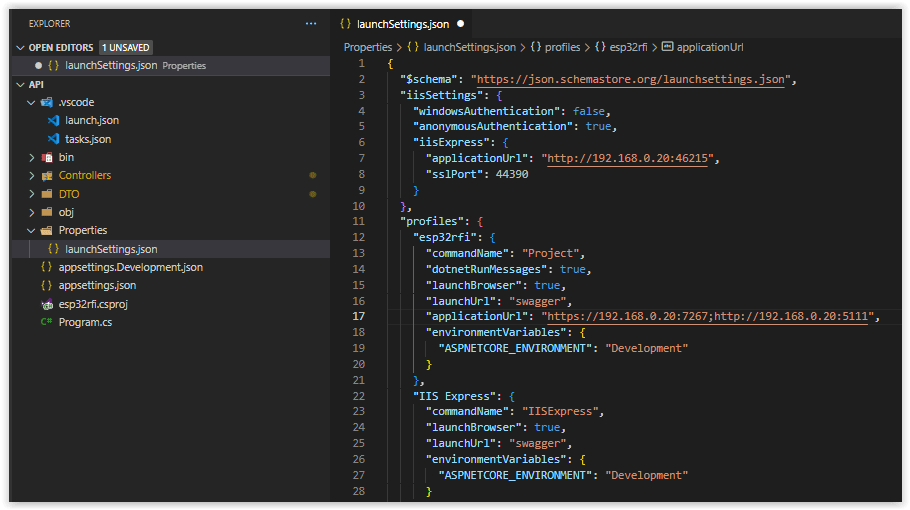Click the Properties folder icon
Viewport: 910px width, 510px height.
coord(47,230)
